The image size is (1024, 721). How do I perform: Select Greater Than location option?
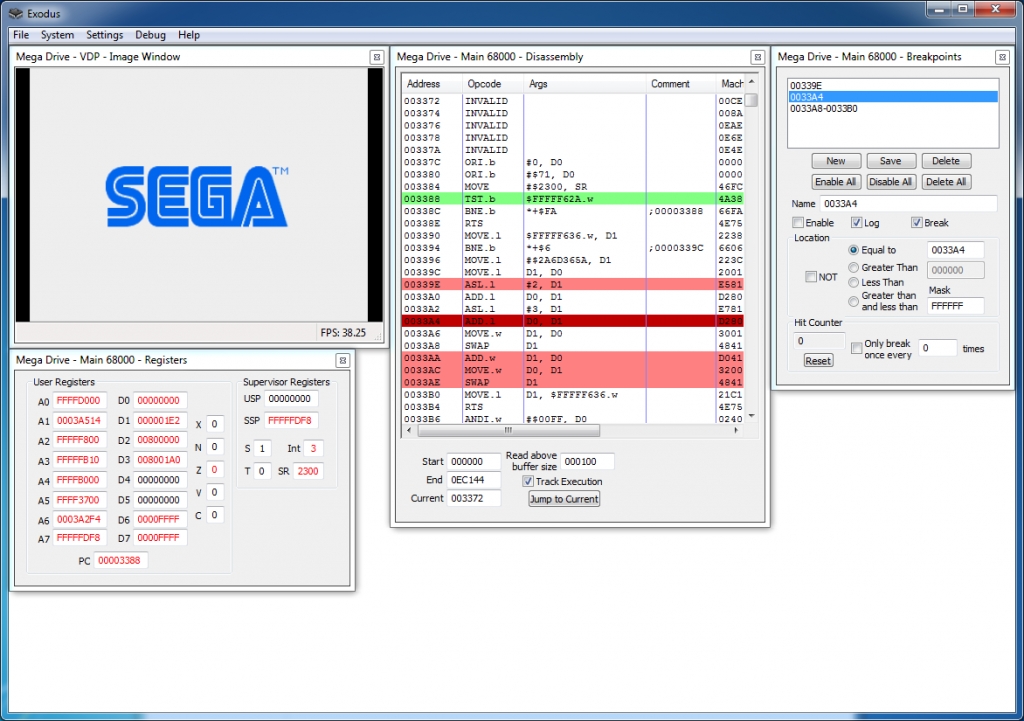(x=854, y=267)
